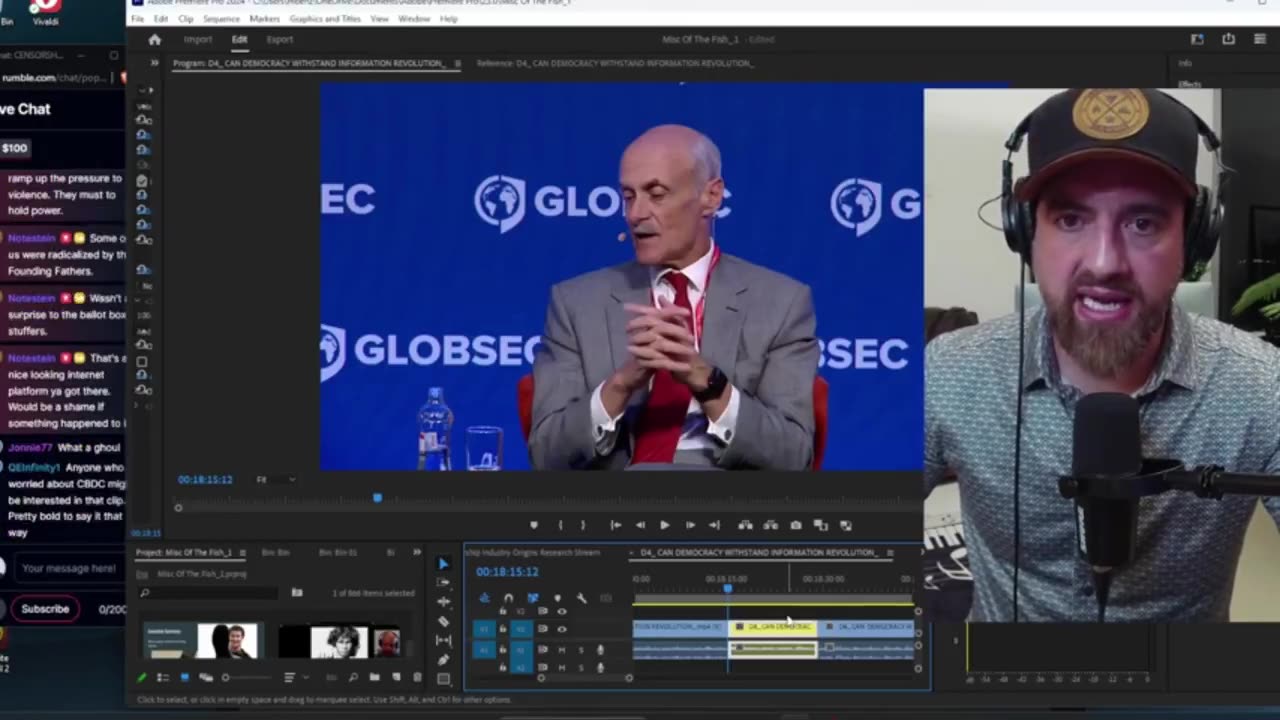Open the timeline sequence panel menu
1280x720 pixels.
pos(890,552)
